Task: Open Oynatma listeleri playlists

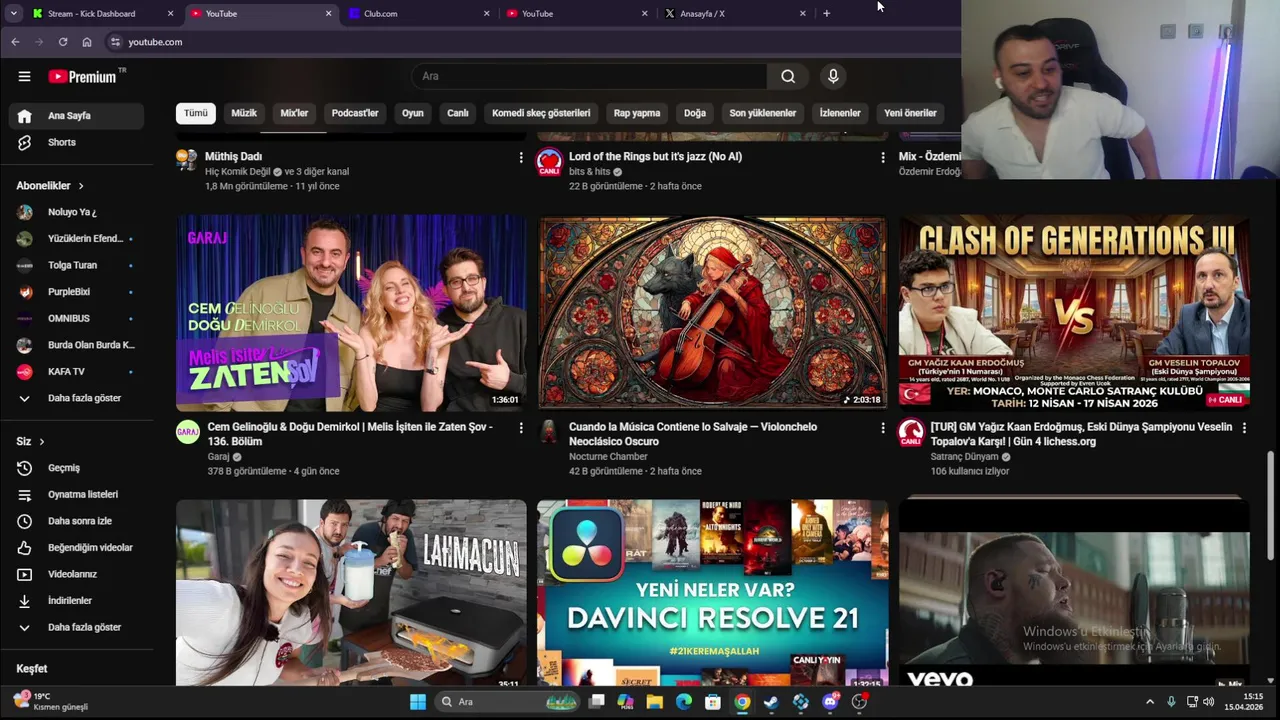Action: [76, 494]
